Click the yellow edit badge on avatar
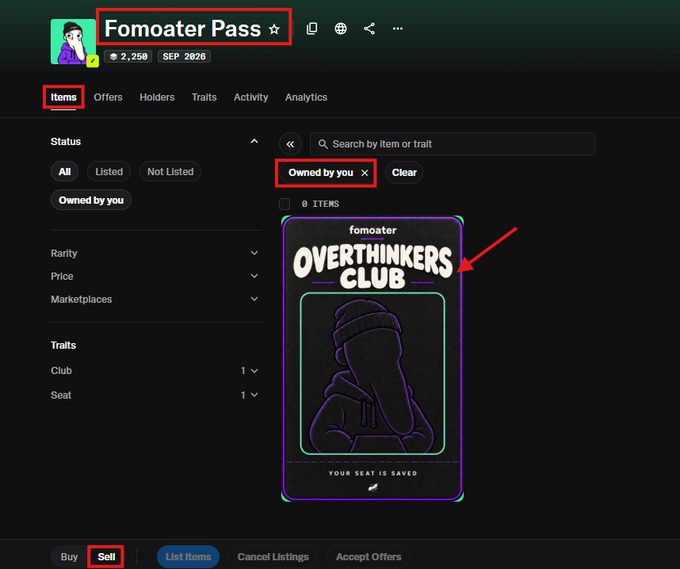The width and height of the screenshot is (680, 569). (x=92, y=61)
